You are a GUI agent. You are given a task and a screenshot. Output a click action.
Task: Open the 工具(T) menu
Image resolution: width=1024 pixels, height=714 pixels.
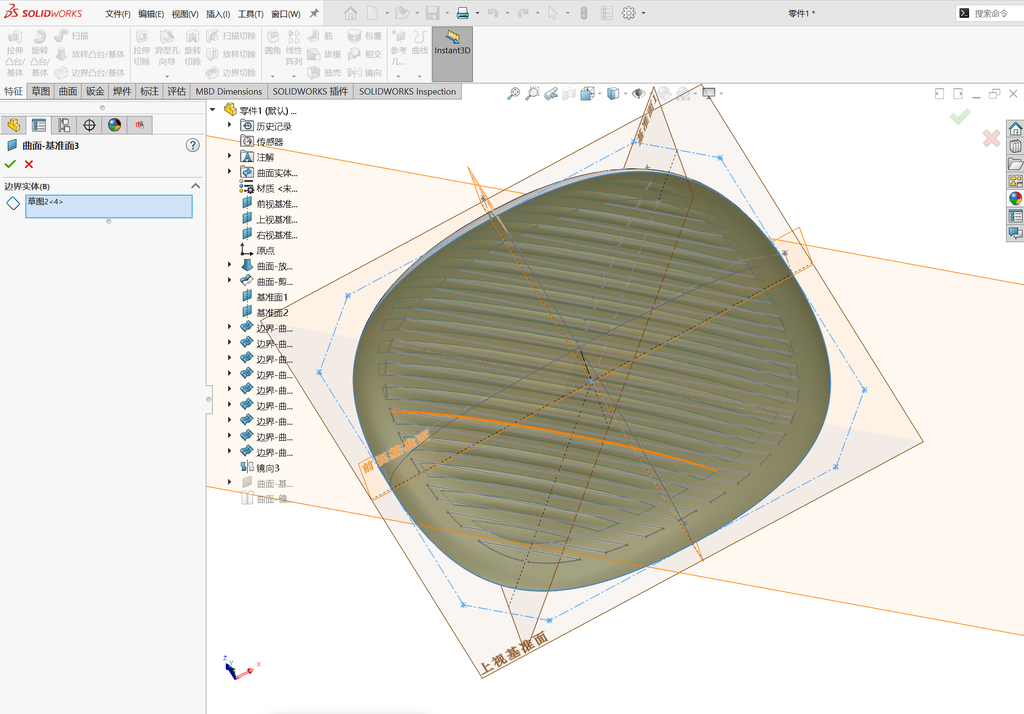pyautogui.click(x=251, y=14)
